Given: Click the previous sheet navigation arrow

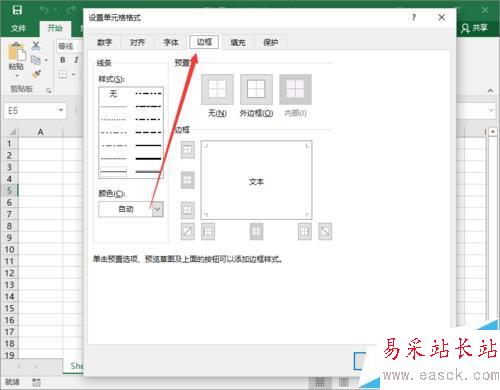Looking at the screenshot, I should tap(19, 366).
